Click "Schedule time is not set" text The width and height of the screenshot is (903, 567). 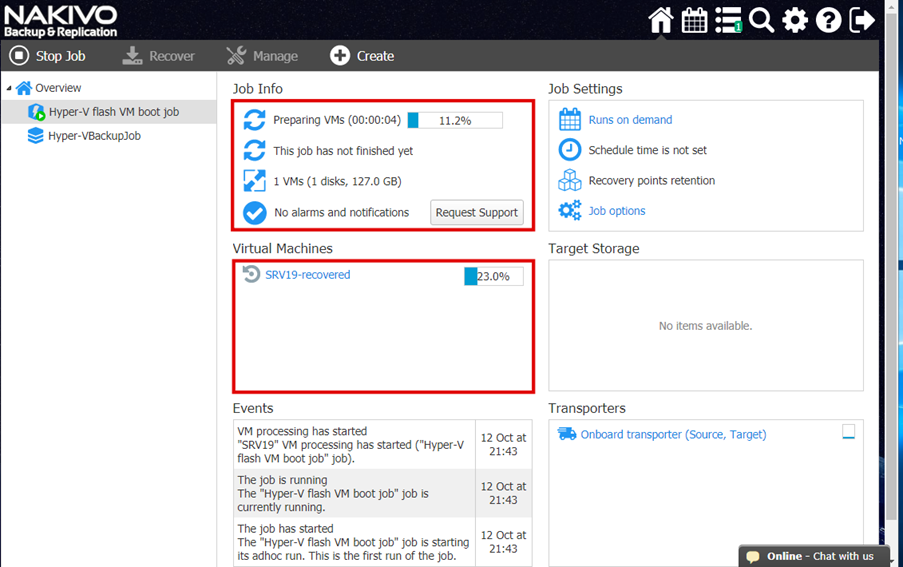pos(647,150)
